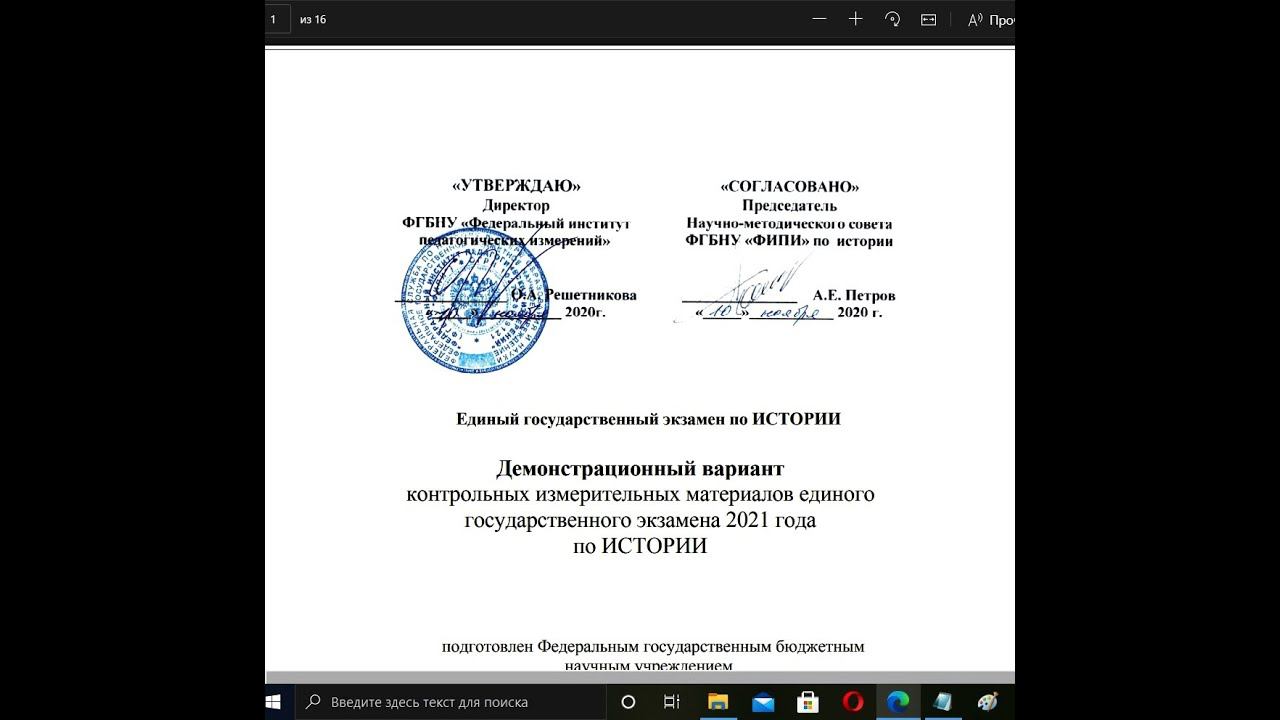Open Task View in the taskbar
1280x720 pixels.
click(x=673, y=702)
